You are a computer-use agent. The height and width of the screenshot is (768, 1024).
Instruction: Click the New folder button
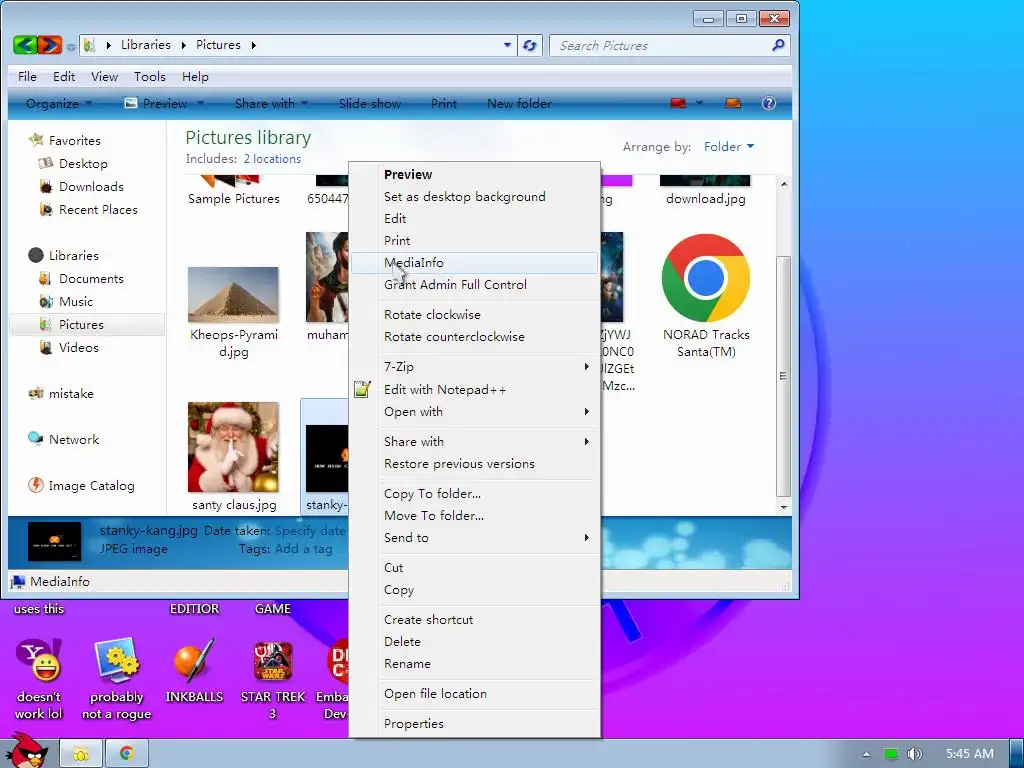click(x=519, y=103)
